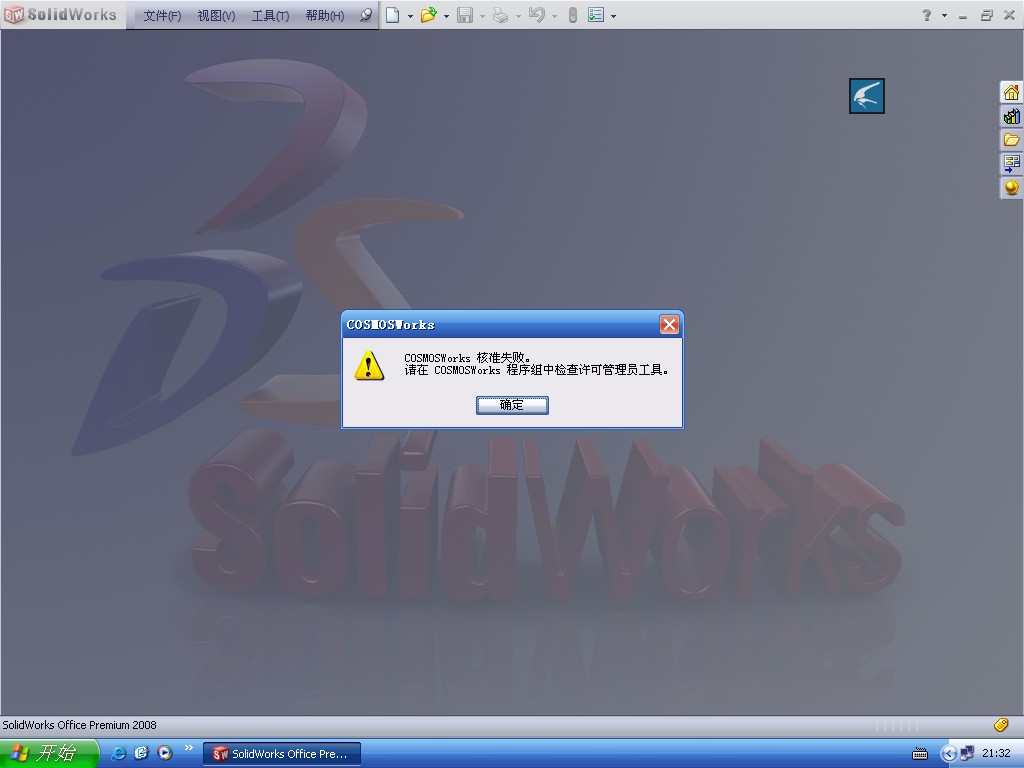Viewport: 1024px width, 768px height.
Task: Open the File Explorer folder tab
Action: click(x=1011, y=140)
